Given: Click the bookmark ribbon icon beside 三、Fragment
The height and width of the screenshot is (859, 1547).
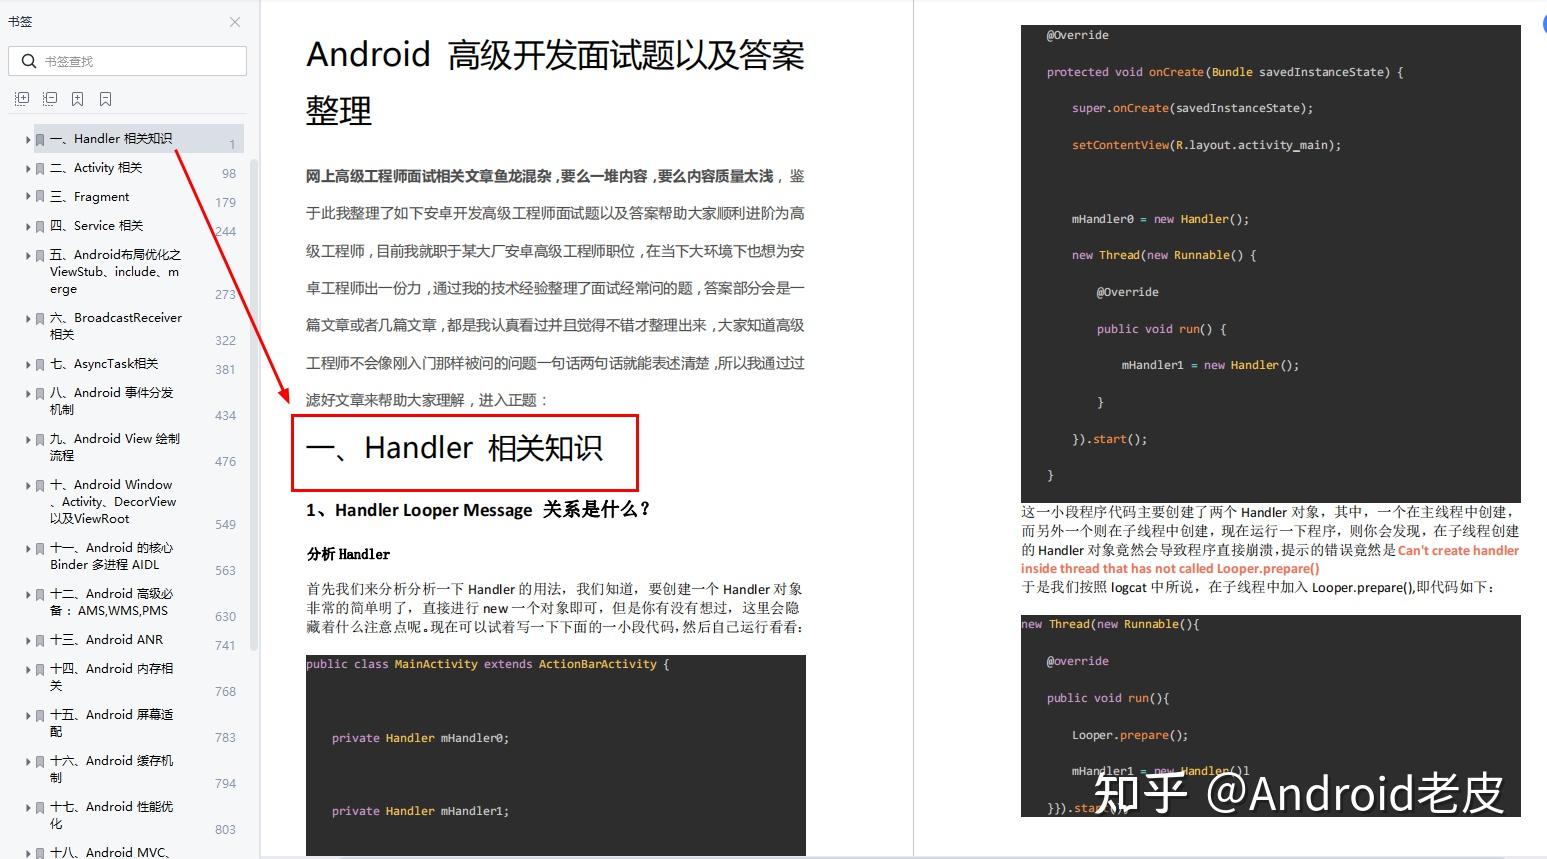Looking at the screenshot, I should pyautogui.click(x=38, y=196).
